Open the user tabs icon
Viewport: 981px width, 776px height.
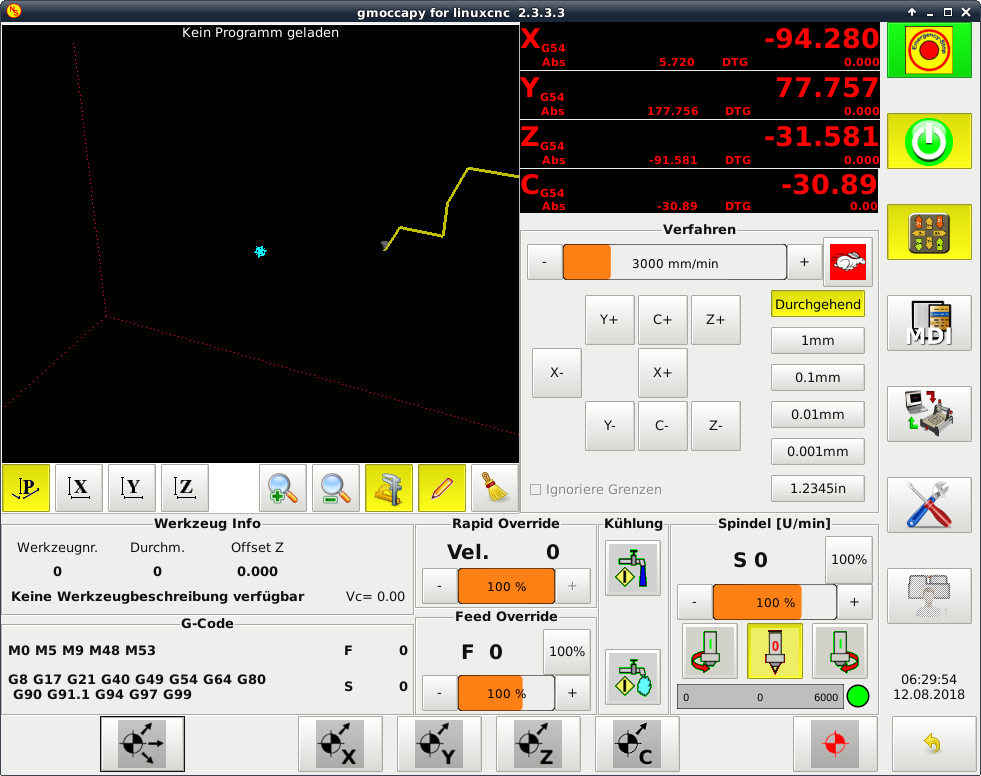(x=929, y=596)
